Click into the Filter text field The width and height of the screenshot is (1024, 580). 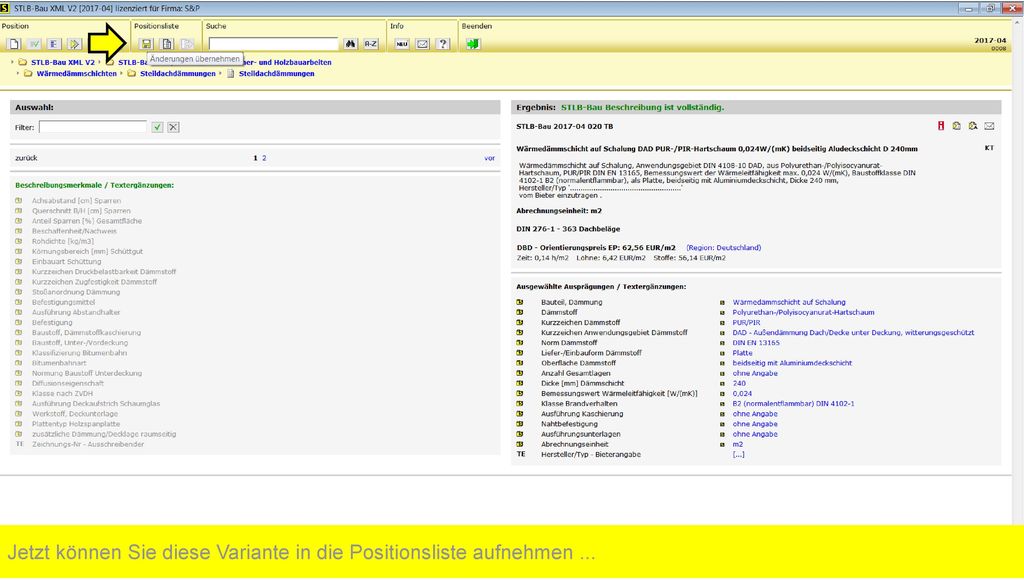pyautogui.click(x=93, y=127)
